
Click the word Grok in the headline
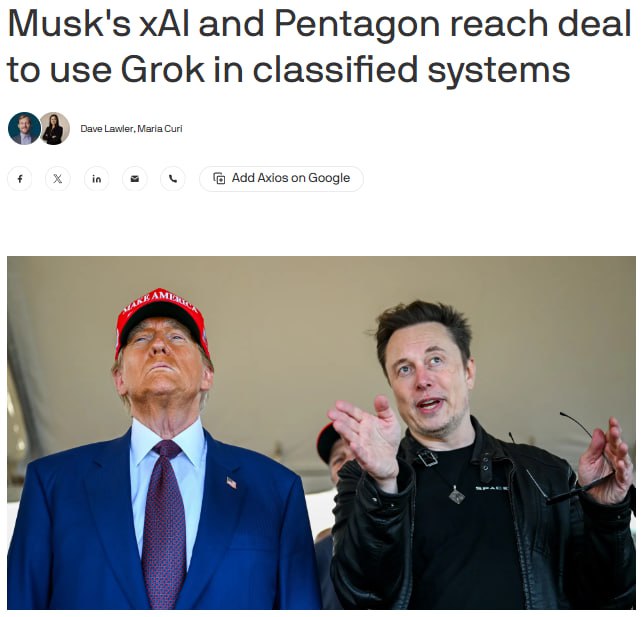[x=162, y=69]
